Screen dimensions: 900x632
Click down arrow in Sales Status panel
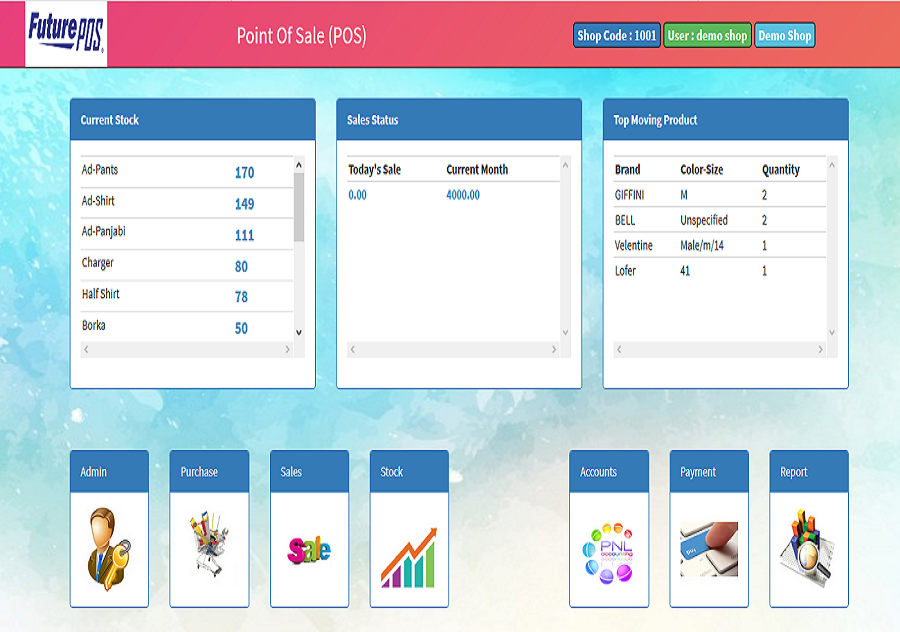565,333
